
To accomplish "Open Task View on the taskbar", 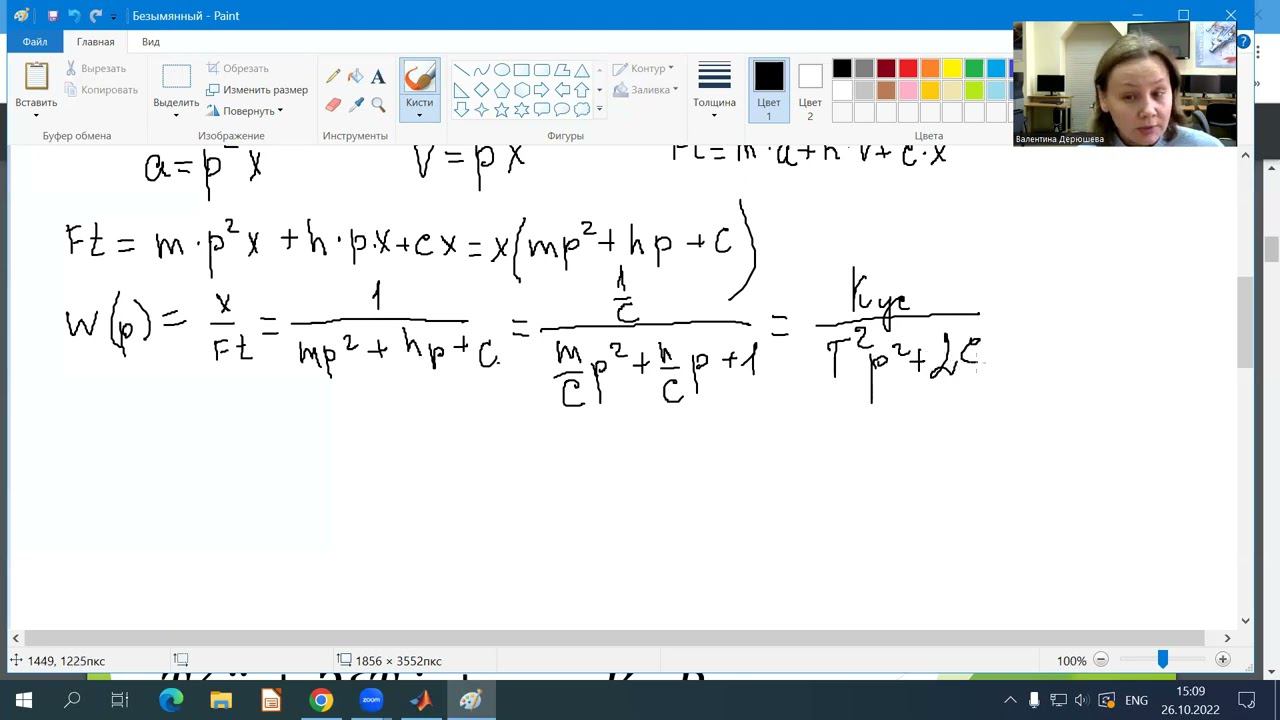I will pos(119,700).
